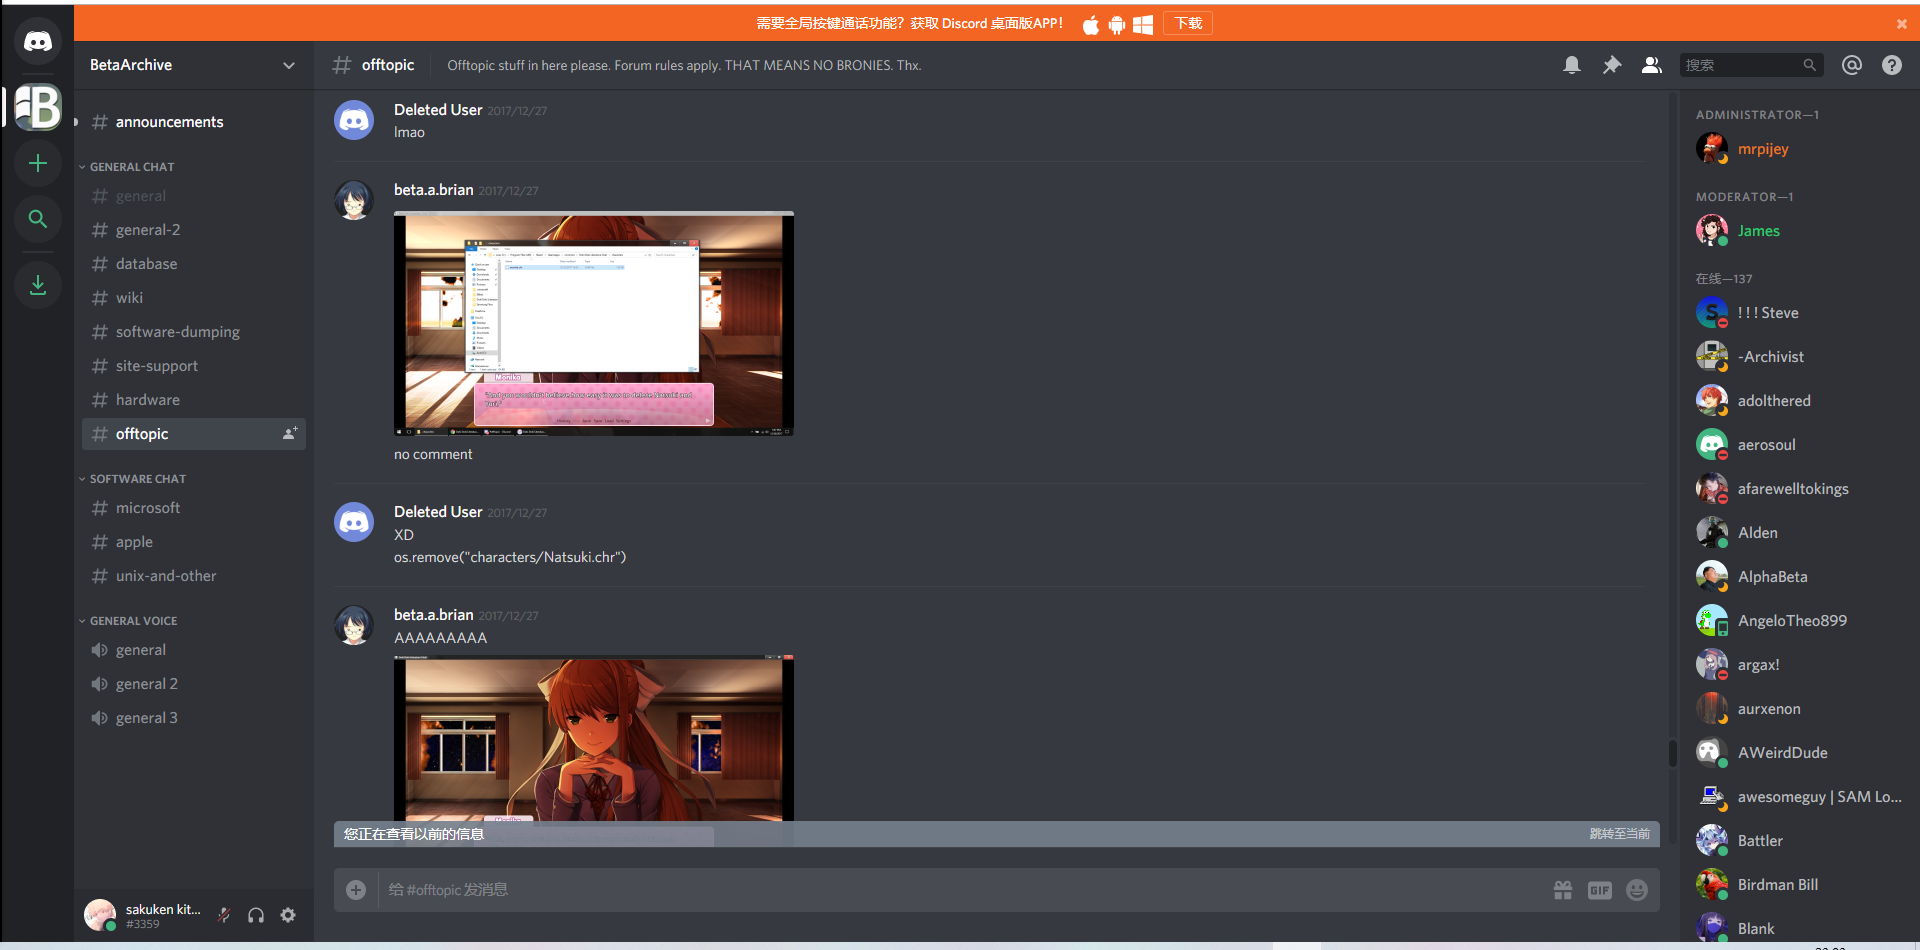
Task: Click the 下载 download button in banner
Action: point(1188,23)
